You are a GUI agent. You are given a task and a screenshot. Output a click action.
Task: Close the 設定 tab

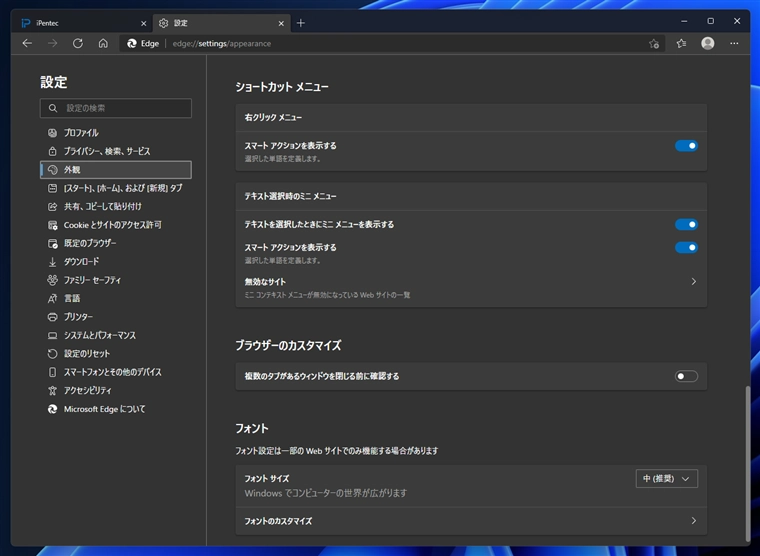point(281,23)
